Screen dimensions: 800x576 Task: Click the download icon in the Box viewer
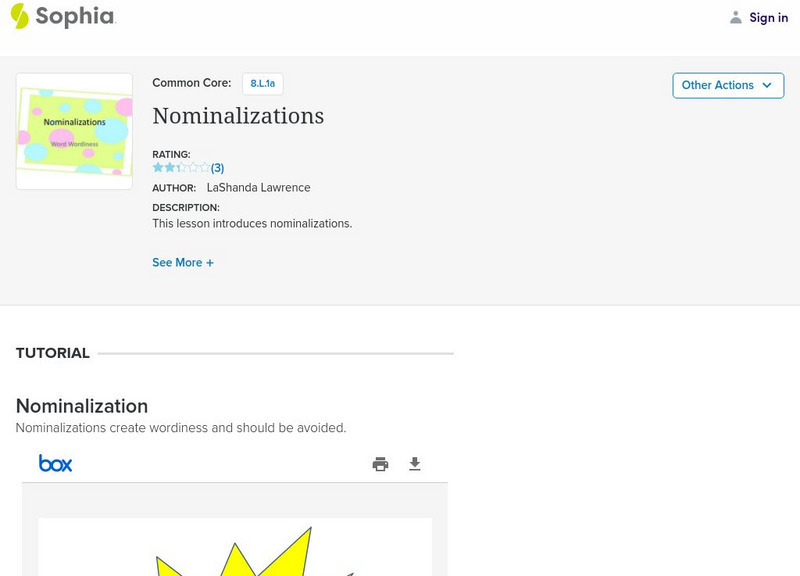point(414,464)
